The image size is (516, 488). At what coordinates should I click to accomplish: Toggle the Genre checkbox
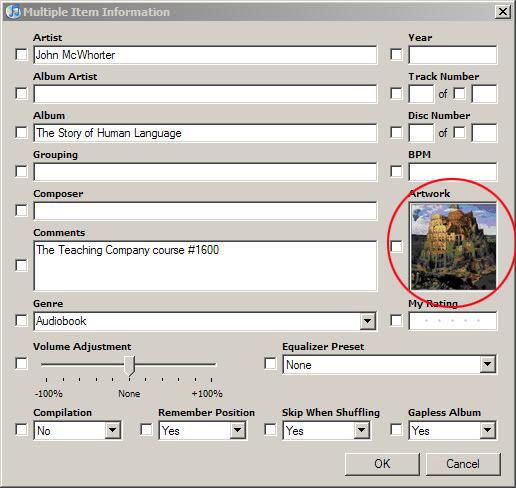pos(22,321)
